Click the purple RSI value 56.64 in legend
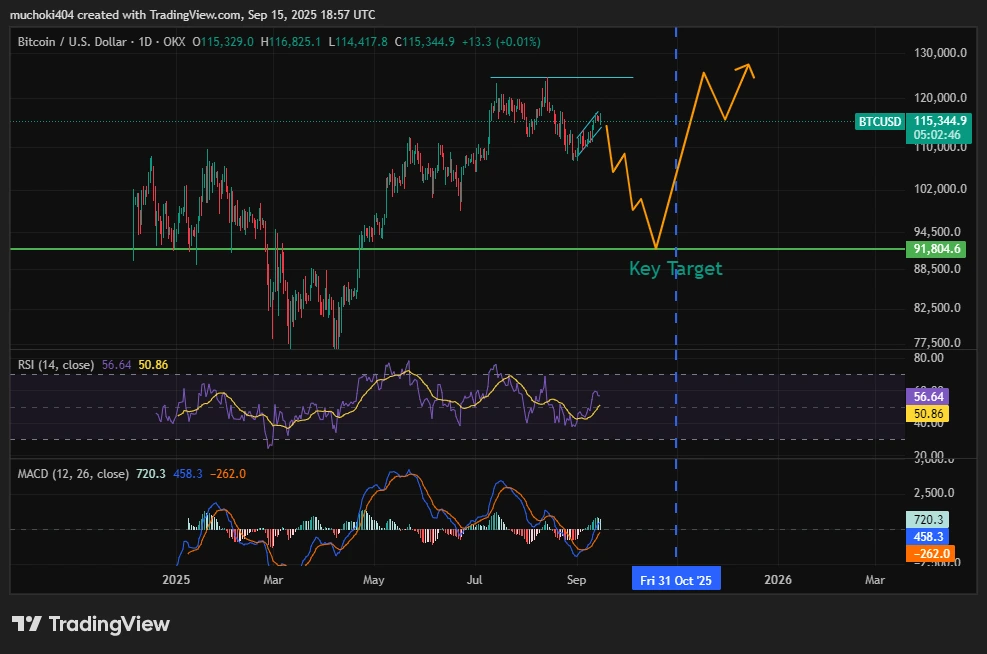The image size is (987, 654). (116, 365)
